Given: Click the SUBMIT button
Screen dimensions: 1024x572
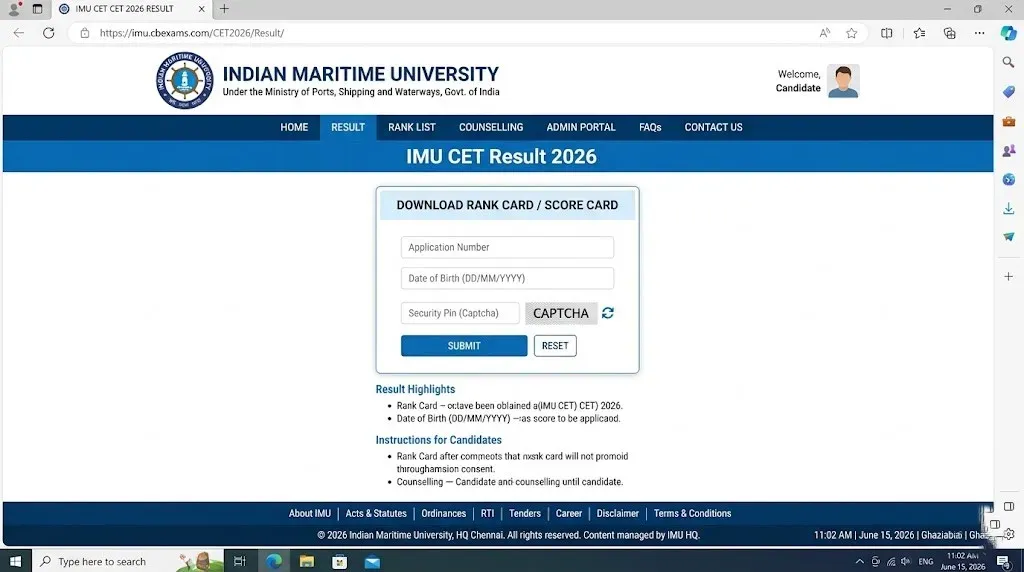Looking at the screenshot, I should point(464,346).
